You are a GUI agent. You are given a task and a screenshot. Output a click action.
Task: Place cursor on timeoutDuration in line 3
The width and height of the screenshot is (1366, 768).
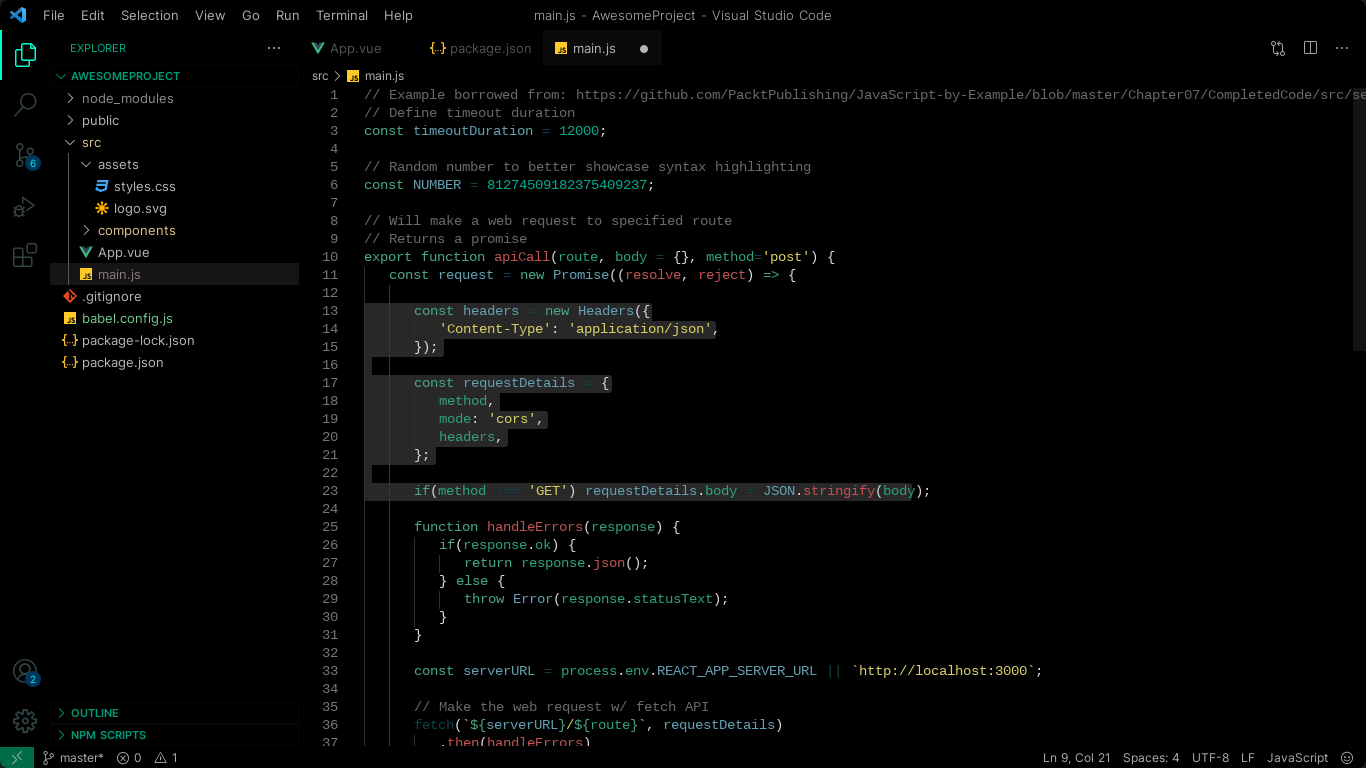click(x=474, y=131)
